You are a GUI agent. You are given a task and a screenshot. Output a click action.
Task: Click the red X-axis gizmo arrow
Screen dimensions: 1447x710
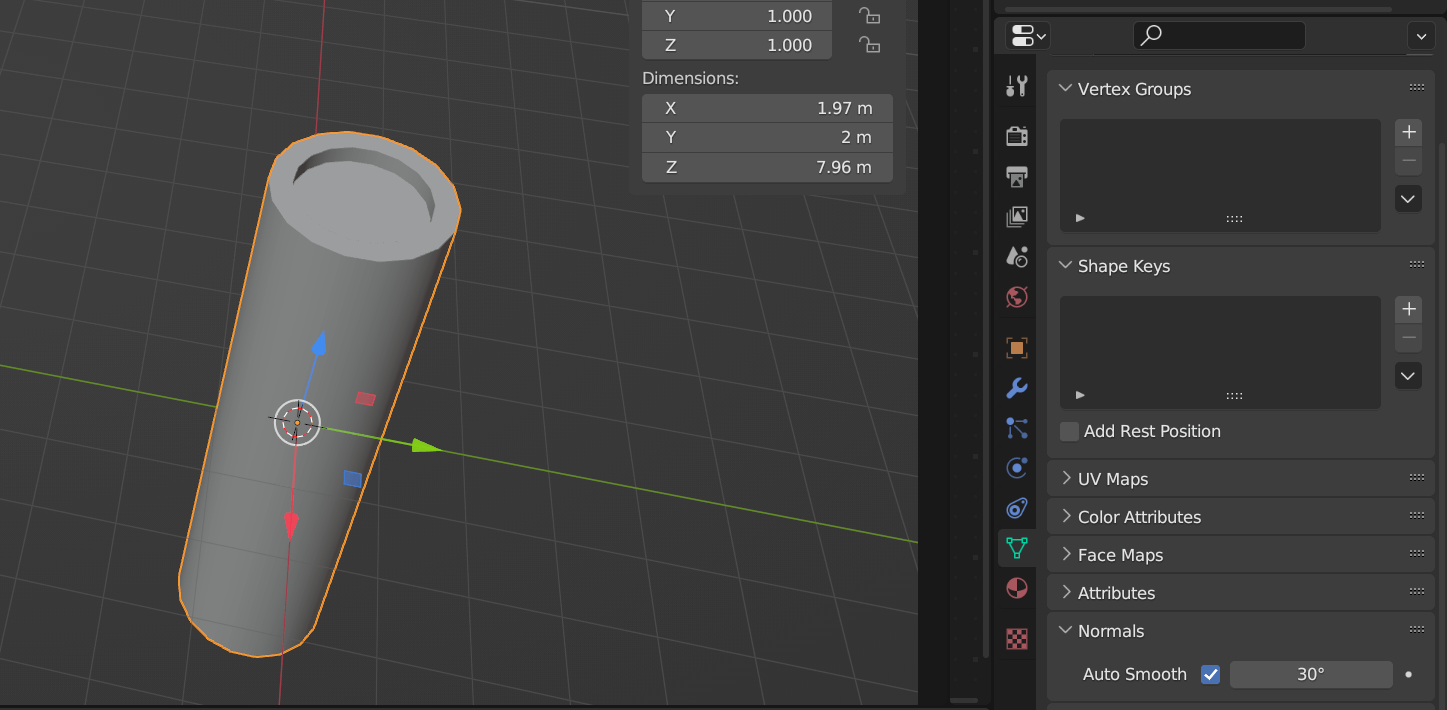(291, 524)
